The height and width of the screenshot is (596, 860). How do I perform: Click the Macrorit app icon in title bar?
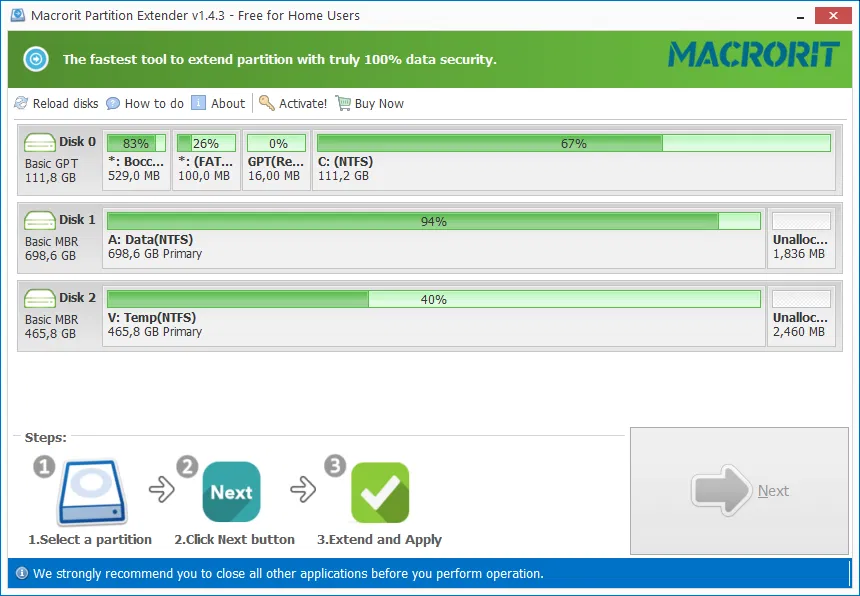click(x=18, y=15)
